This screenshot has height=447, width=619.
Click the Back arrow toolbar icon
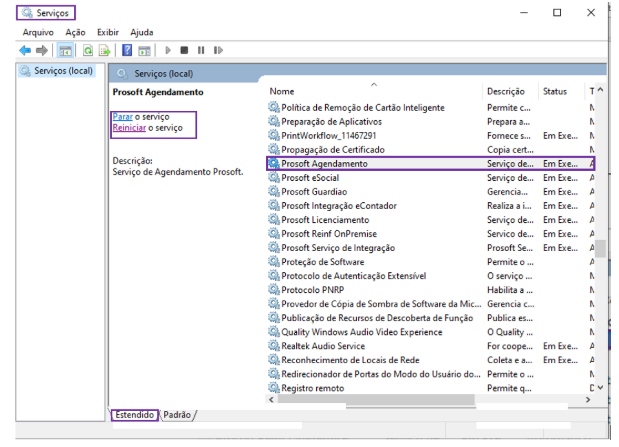(25, 50)
